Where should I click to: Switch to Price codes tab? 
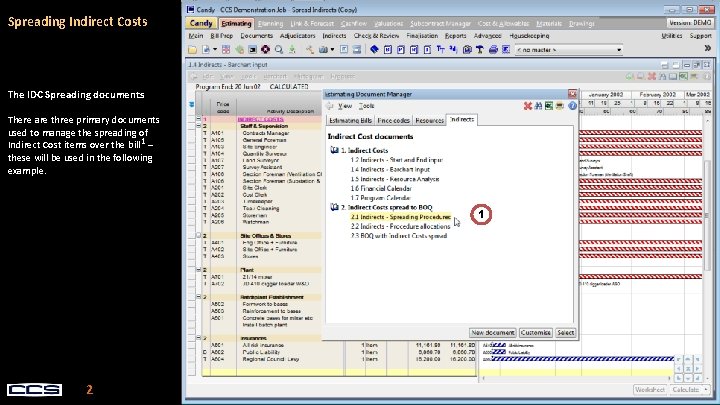click(393, 121)
